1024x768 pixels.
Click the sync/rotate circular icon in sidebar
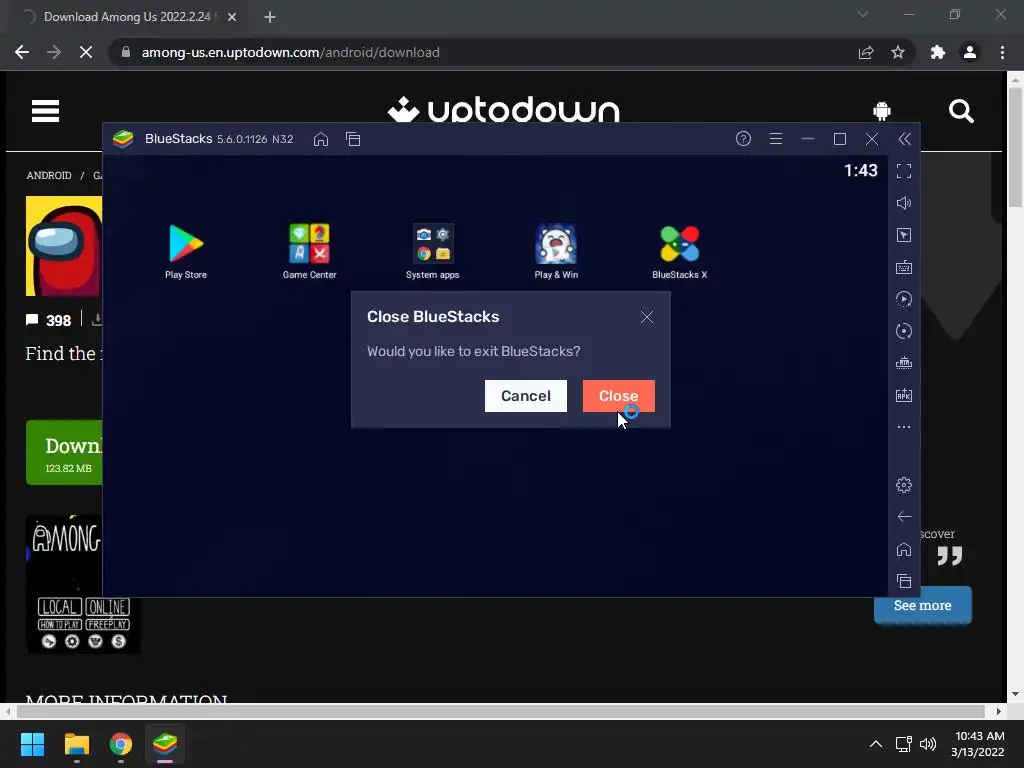[904, 331]
